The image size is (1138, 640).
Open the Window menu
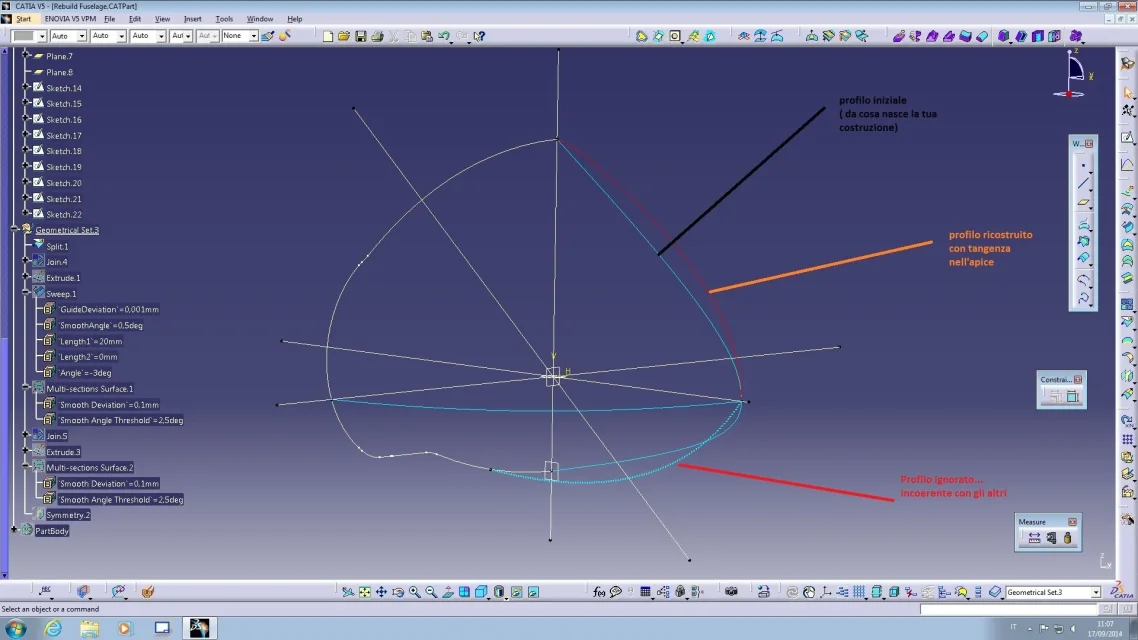click(x=260, y=19)
